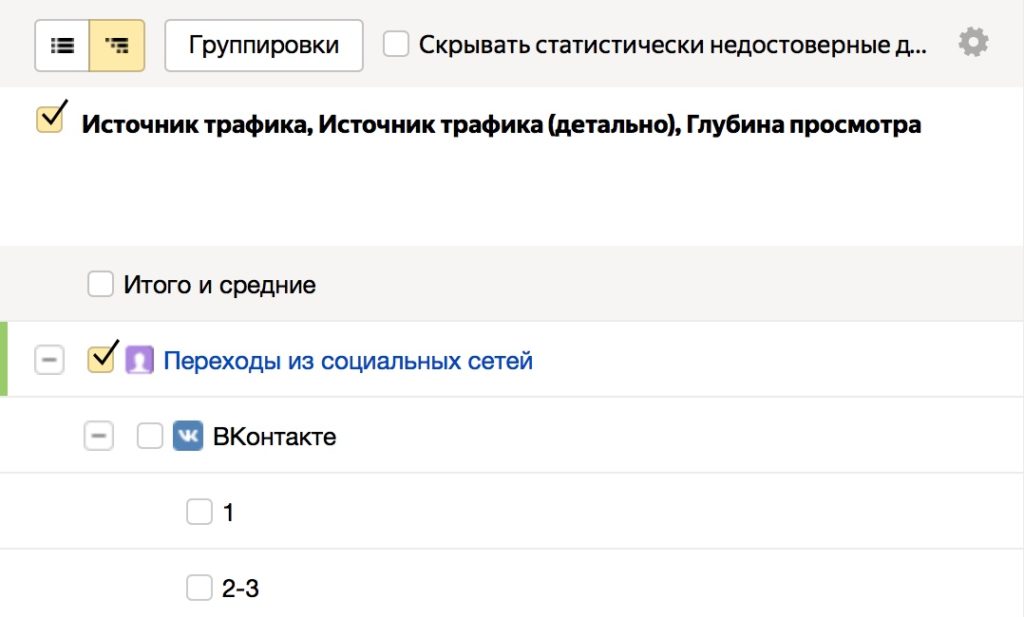Click the ВКонтакте row label

(274, 437)
